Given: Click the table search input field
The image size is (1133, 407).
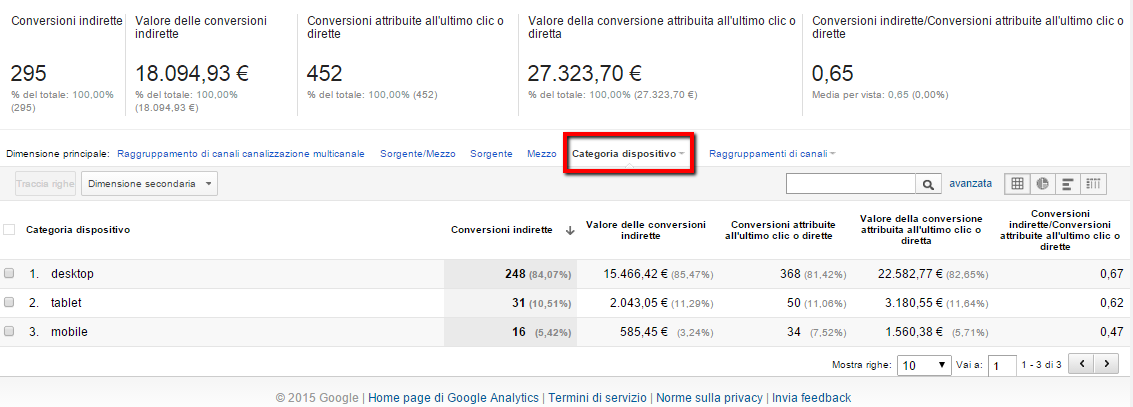Looking at the screenshot, I should point(851,184).
